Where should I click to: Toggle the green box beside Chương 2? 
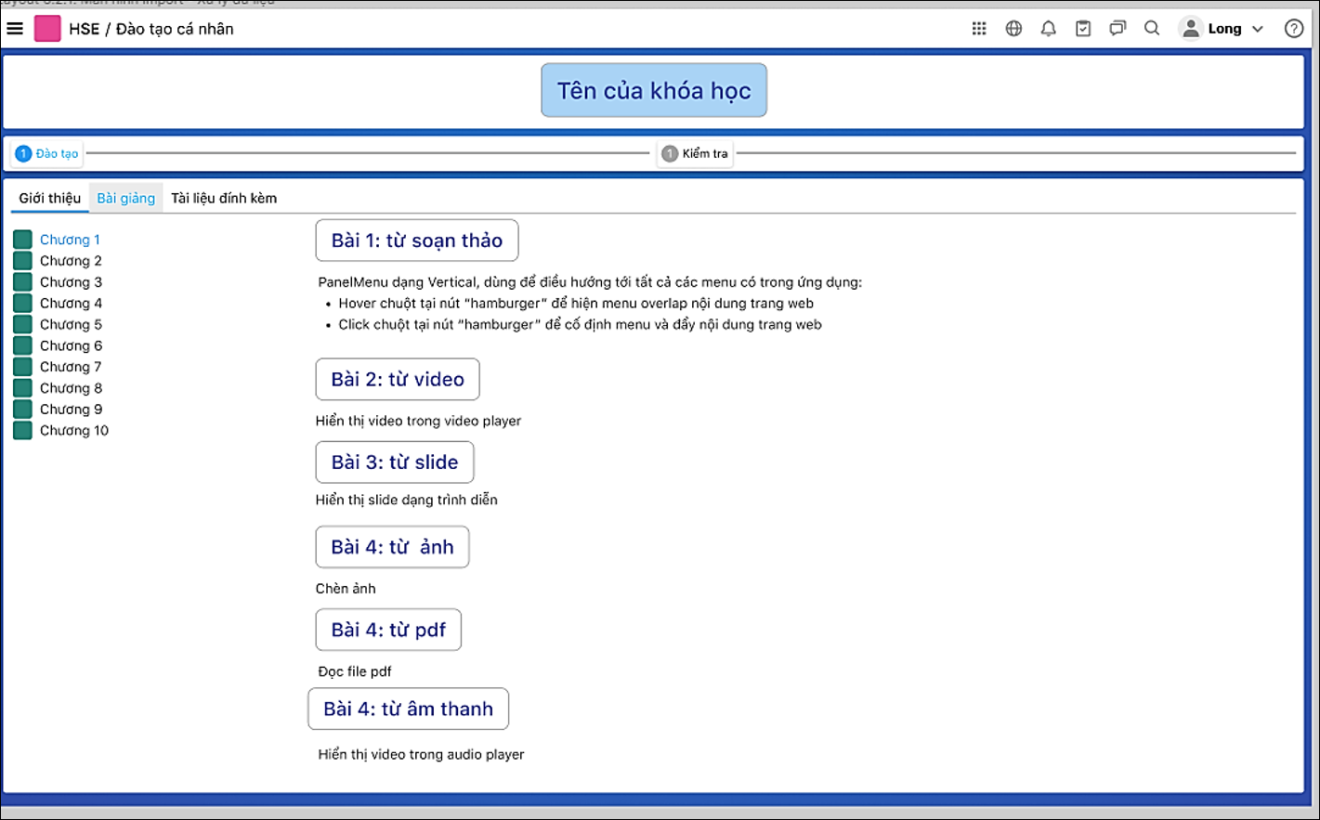click(x=22, y=261)
